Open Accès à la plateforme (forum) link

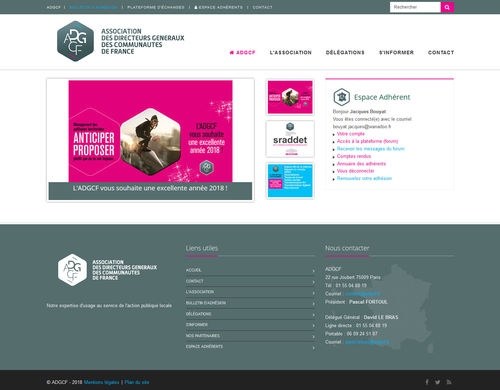pos(367,141)
